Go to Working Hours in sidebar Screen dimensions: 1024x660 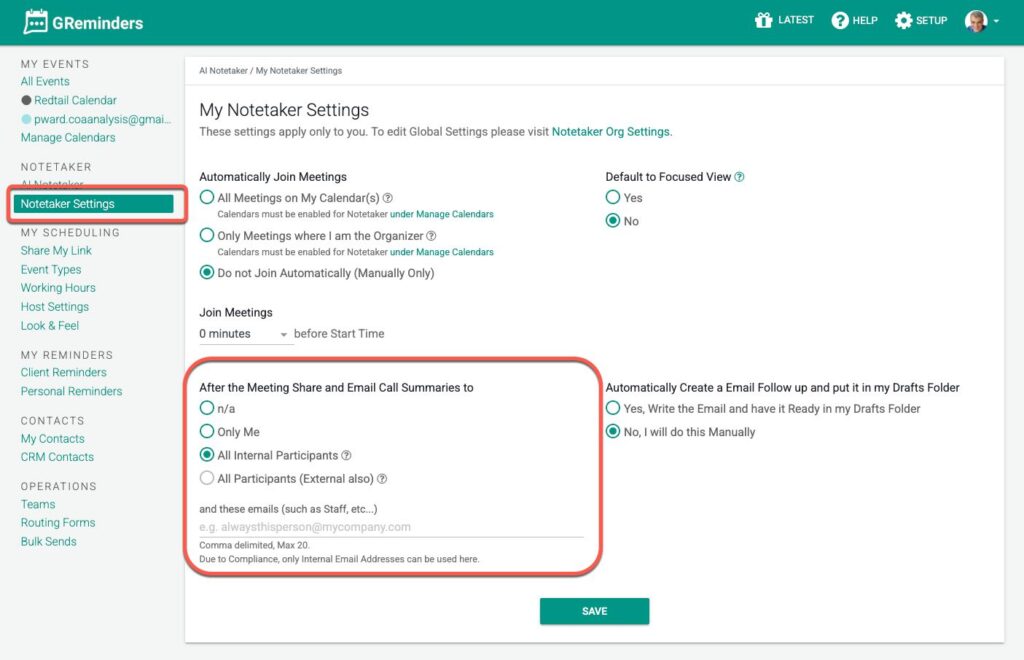55,288
